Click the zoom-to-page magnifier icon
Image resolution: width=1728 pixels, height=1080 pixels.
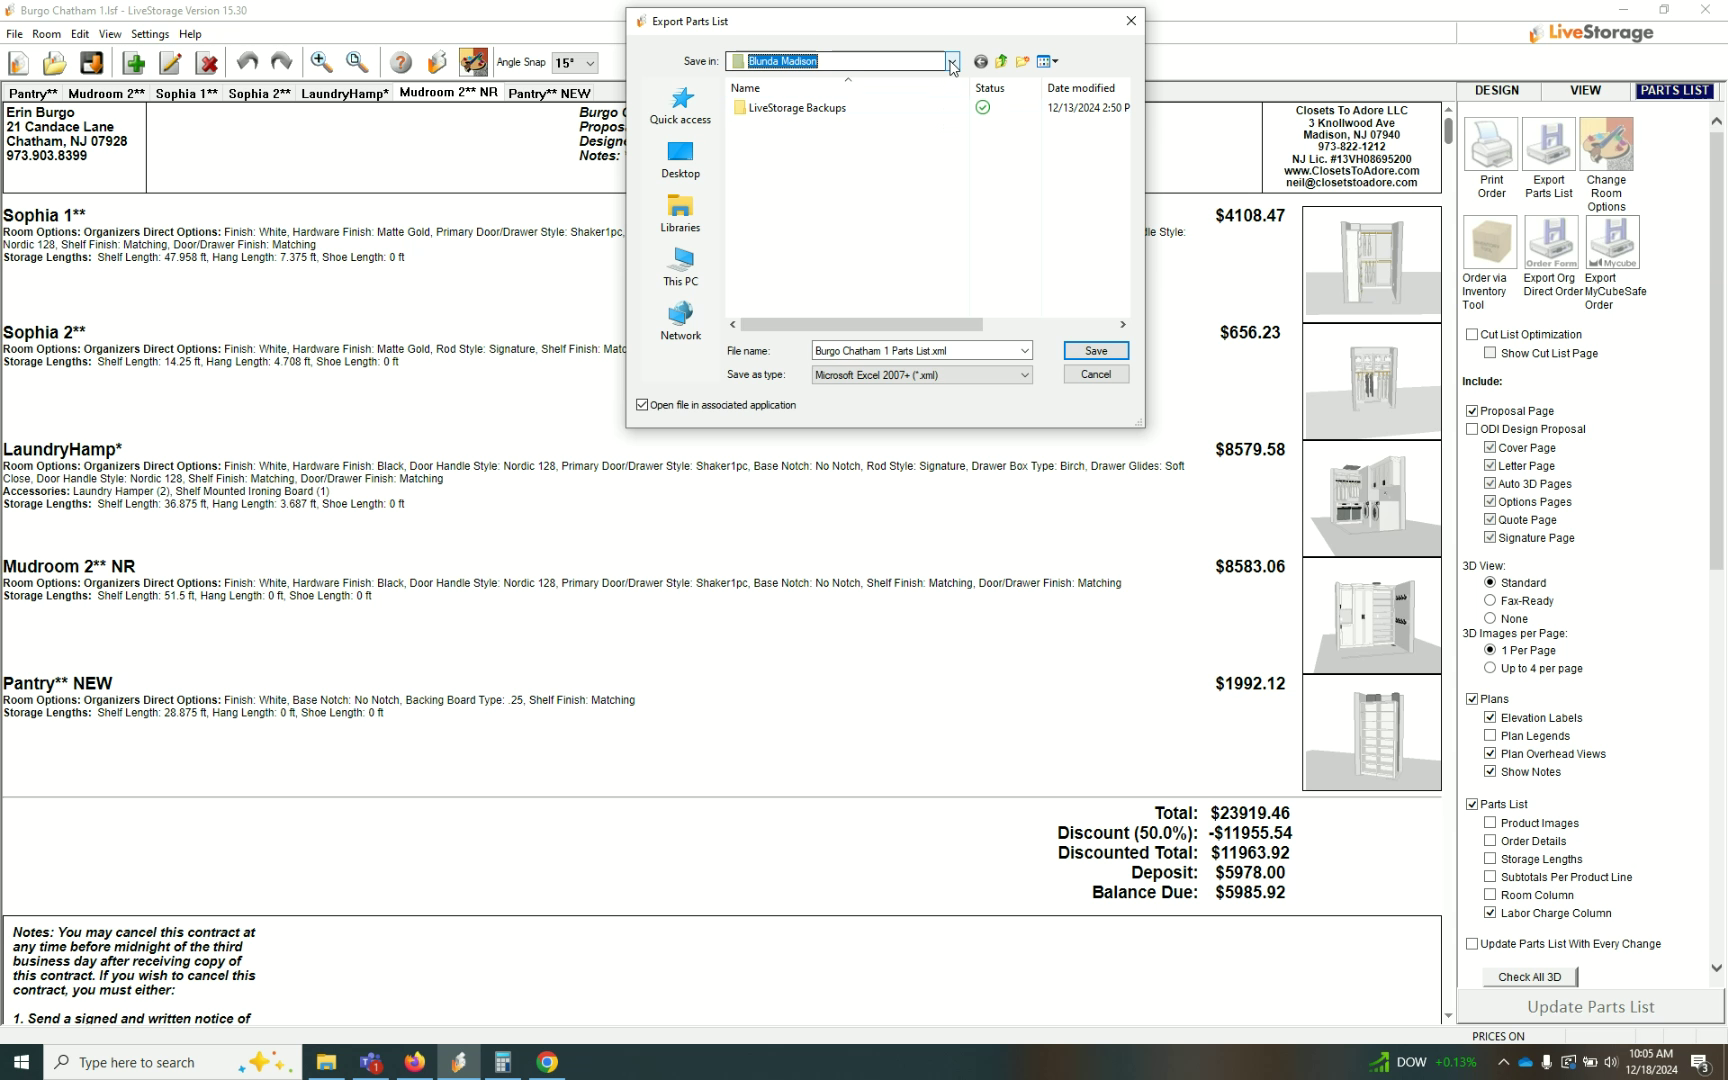tap(357, 63)
